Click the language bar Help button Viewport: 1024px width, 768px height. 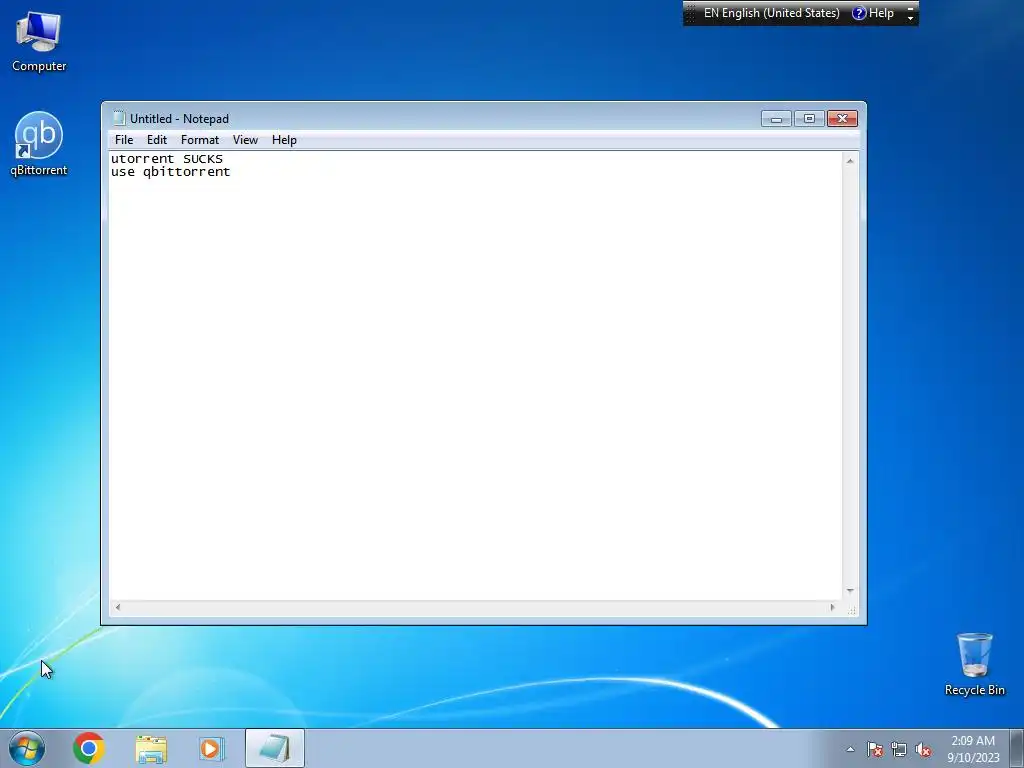(873, 13)
